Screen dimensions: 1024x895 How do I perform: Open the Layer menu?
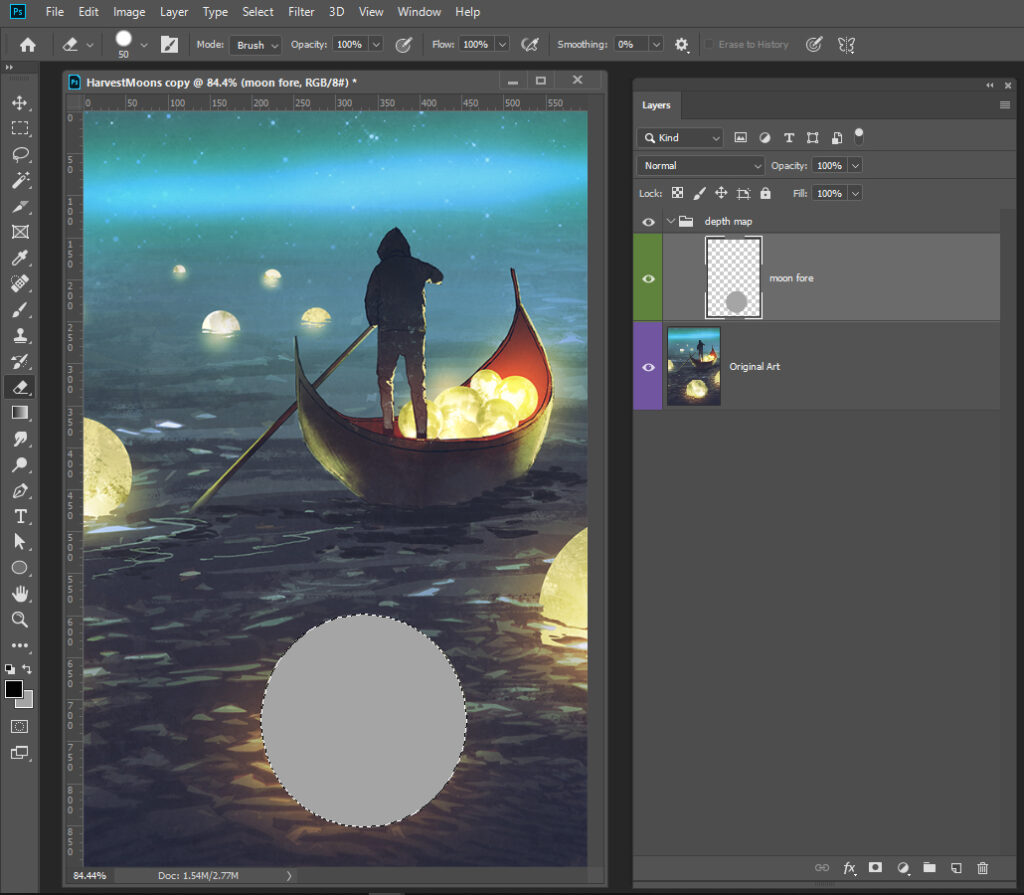[x=174, y=12]
